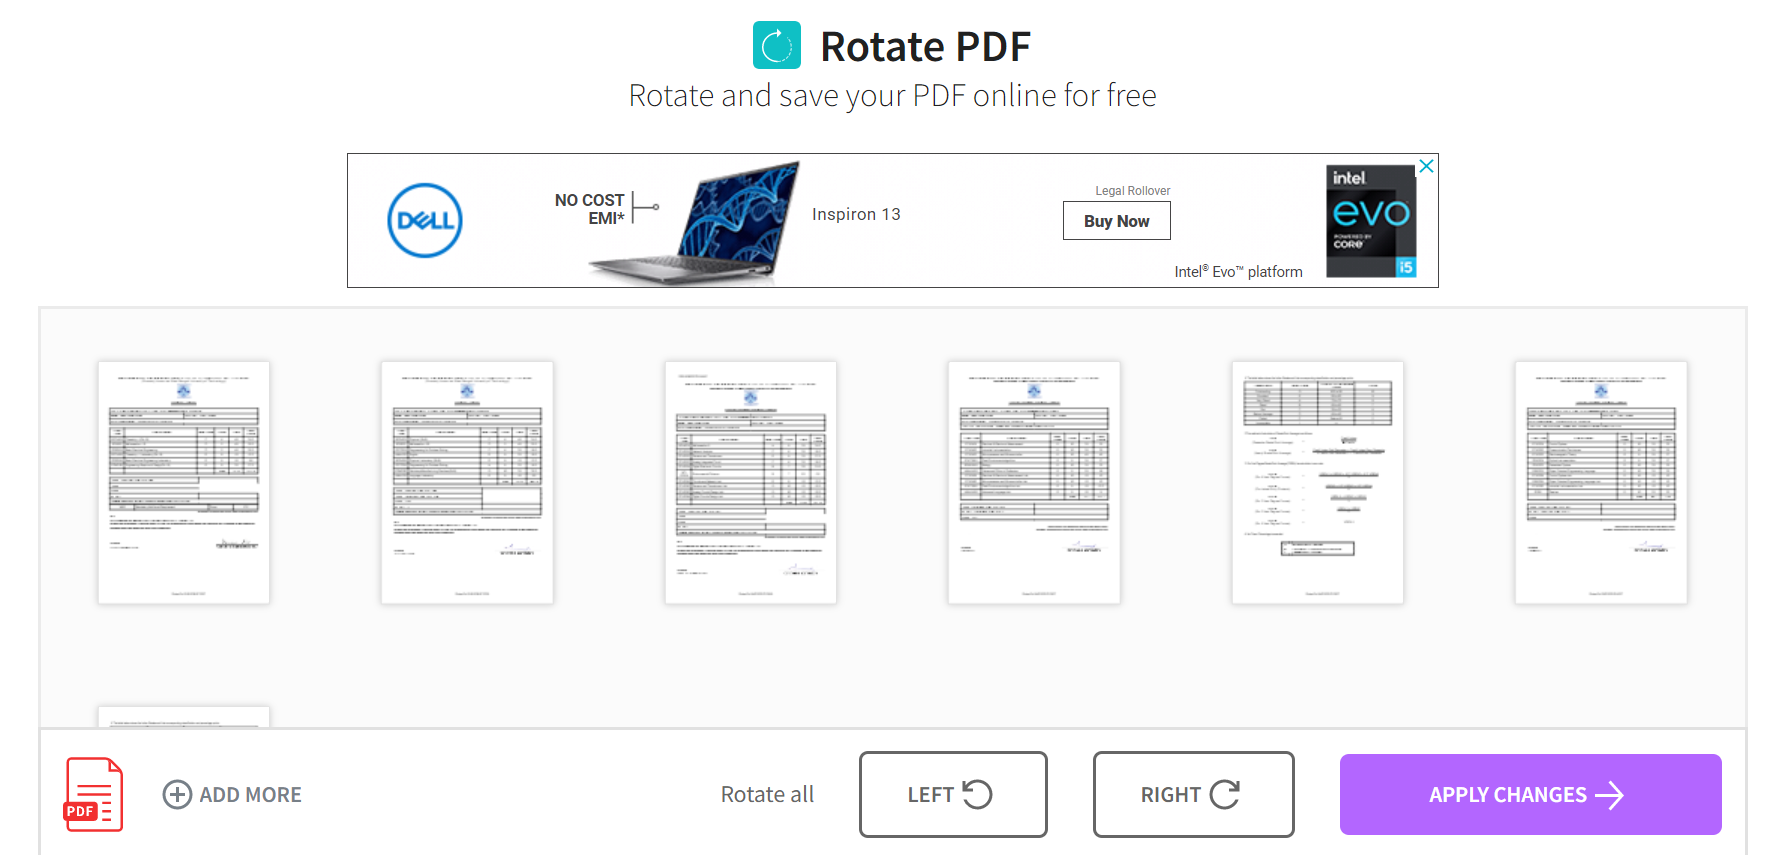Click the ADD MORE label

coord(250,795)
